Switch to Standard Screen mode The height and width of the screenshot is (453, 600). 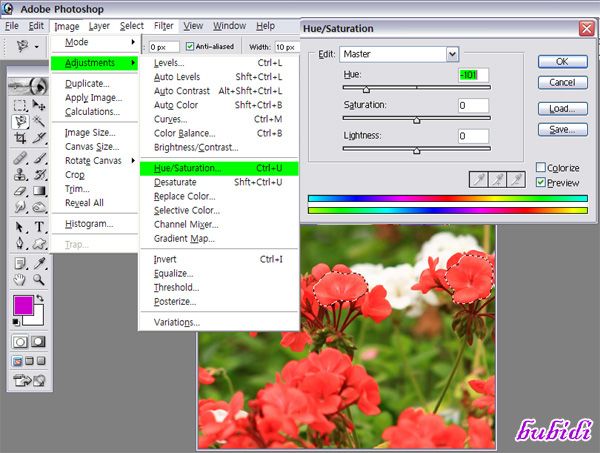click(x=17, y=361)
